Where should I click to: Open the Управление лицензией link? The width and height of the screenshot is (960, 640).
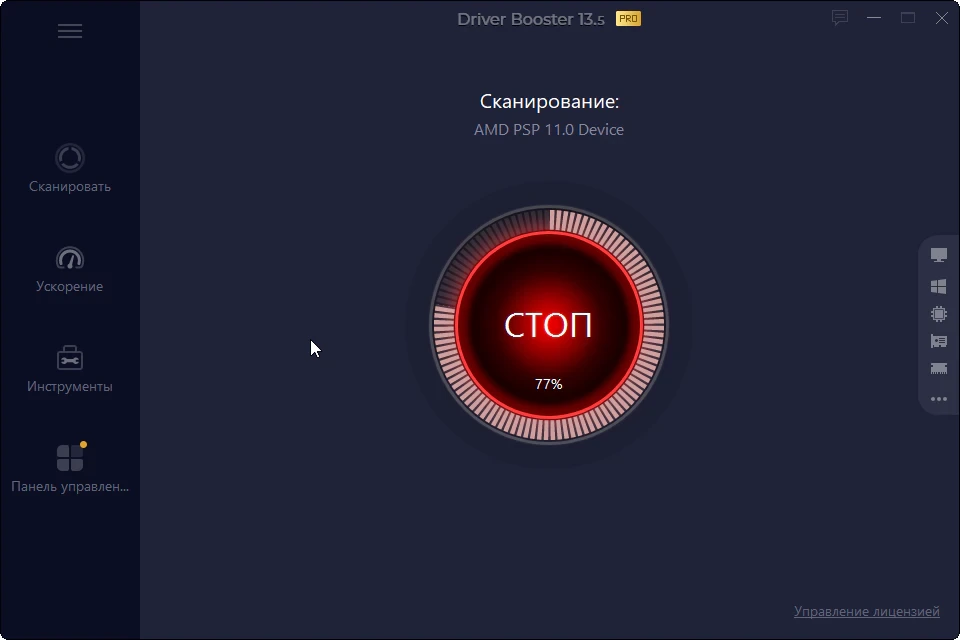click(x=866, y=611)
